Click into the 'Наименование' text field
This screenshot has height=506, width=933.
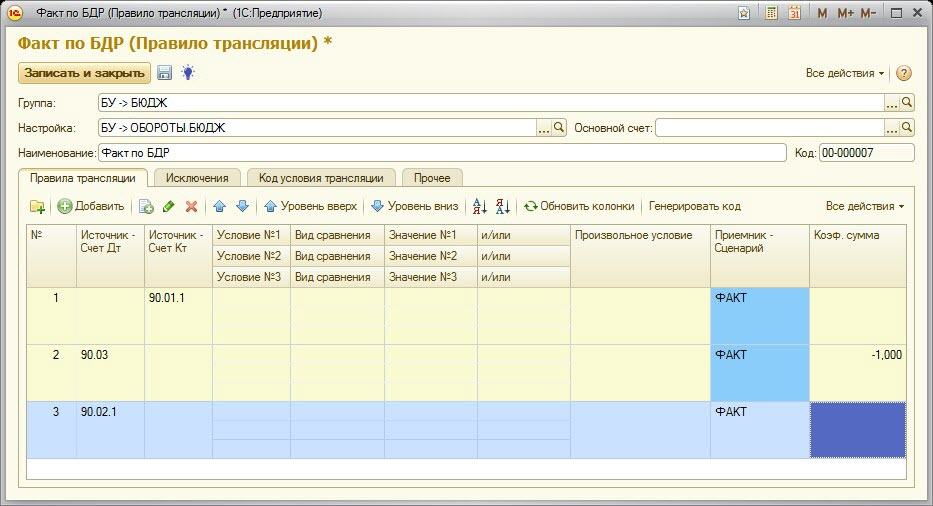(x=440, y=153)
